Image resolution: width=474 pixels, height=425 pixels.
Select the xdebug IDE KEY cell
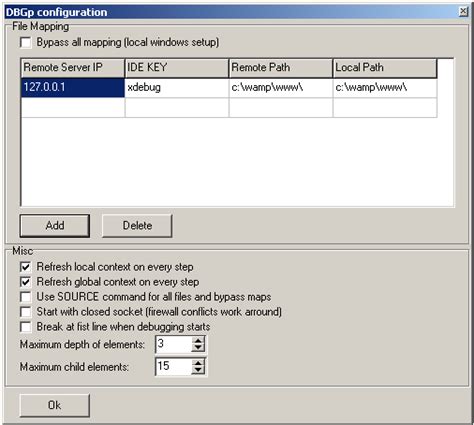click(177, 88)
